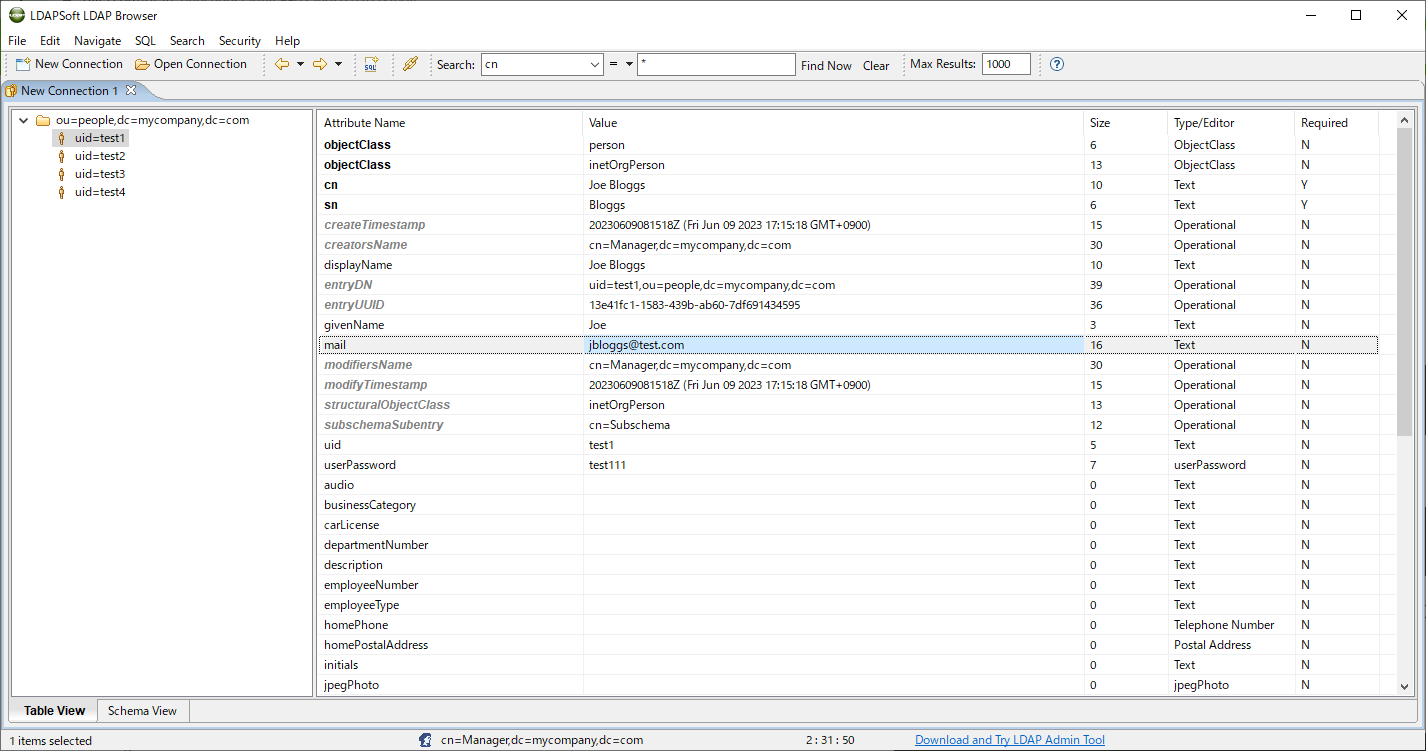Open the SQL menu
1426x751 pixels.
pyautogui.click(x=144, y=41)
